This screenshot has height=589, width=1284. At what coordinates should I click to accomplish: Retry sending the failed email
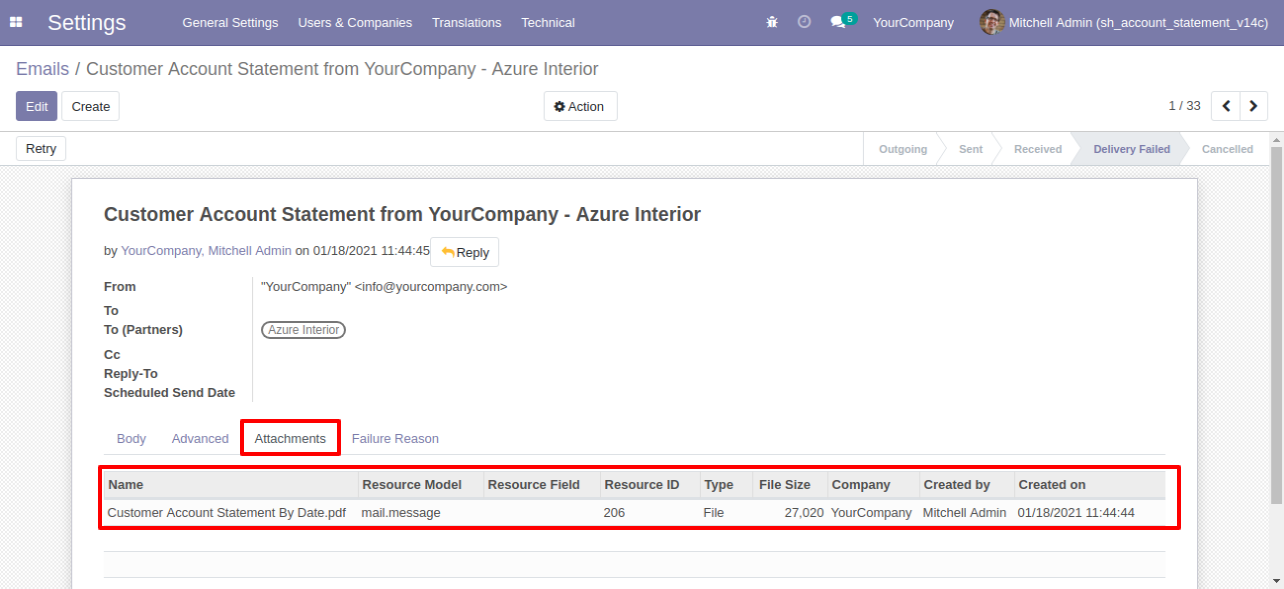tap(41, 148)
